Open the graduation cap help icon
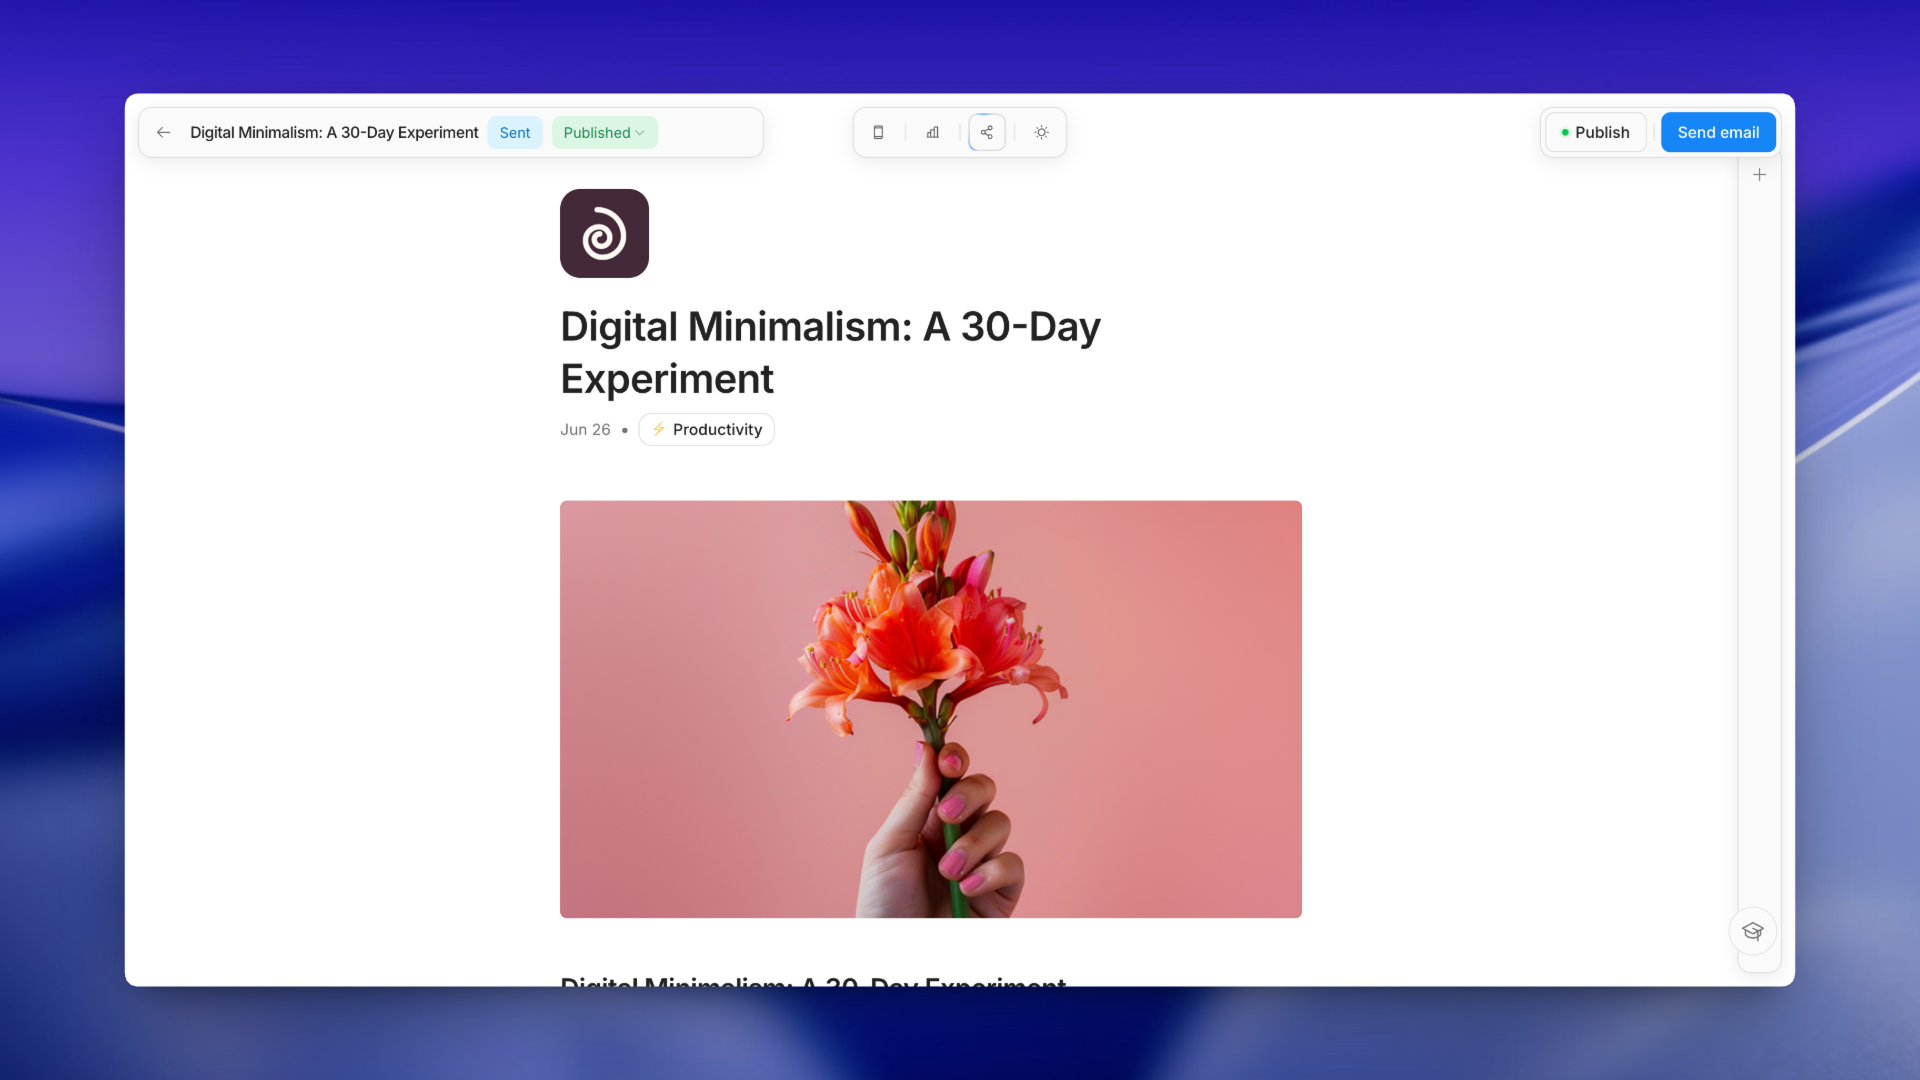This screenshot has height=1080, width=1920. click(x=1753, y=931)
